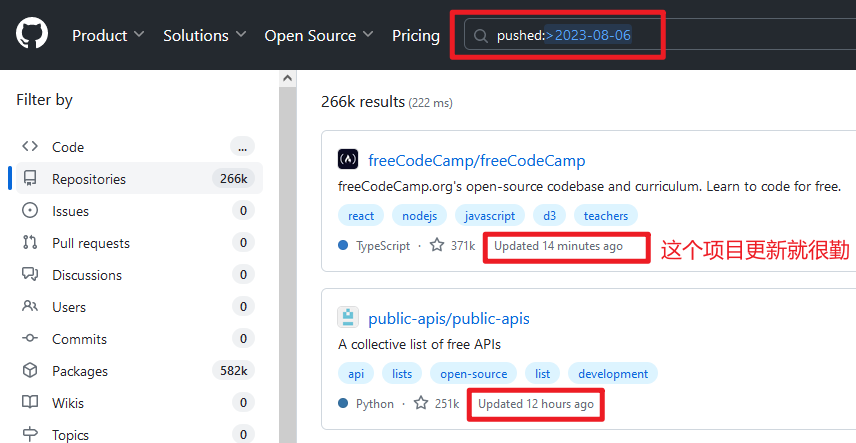
Task: Click the Packages box icon
Action: [29, 370]
